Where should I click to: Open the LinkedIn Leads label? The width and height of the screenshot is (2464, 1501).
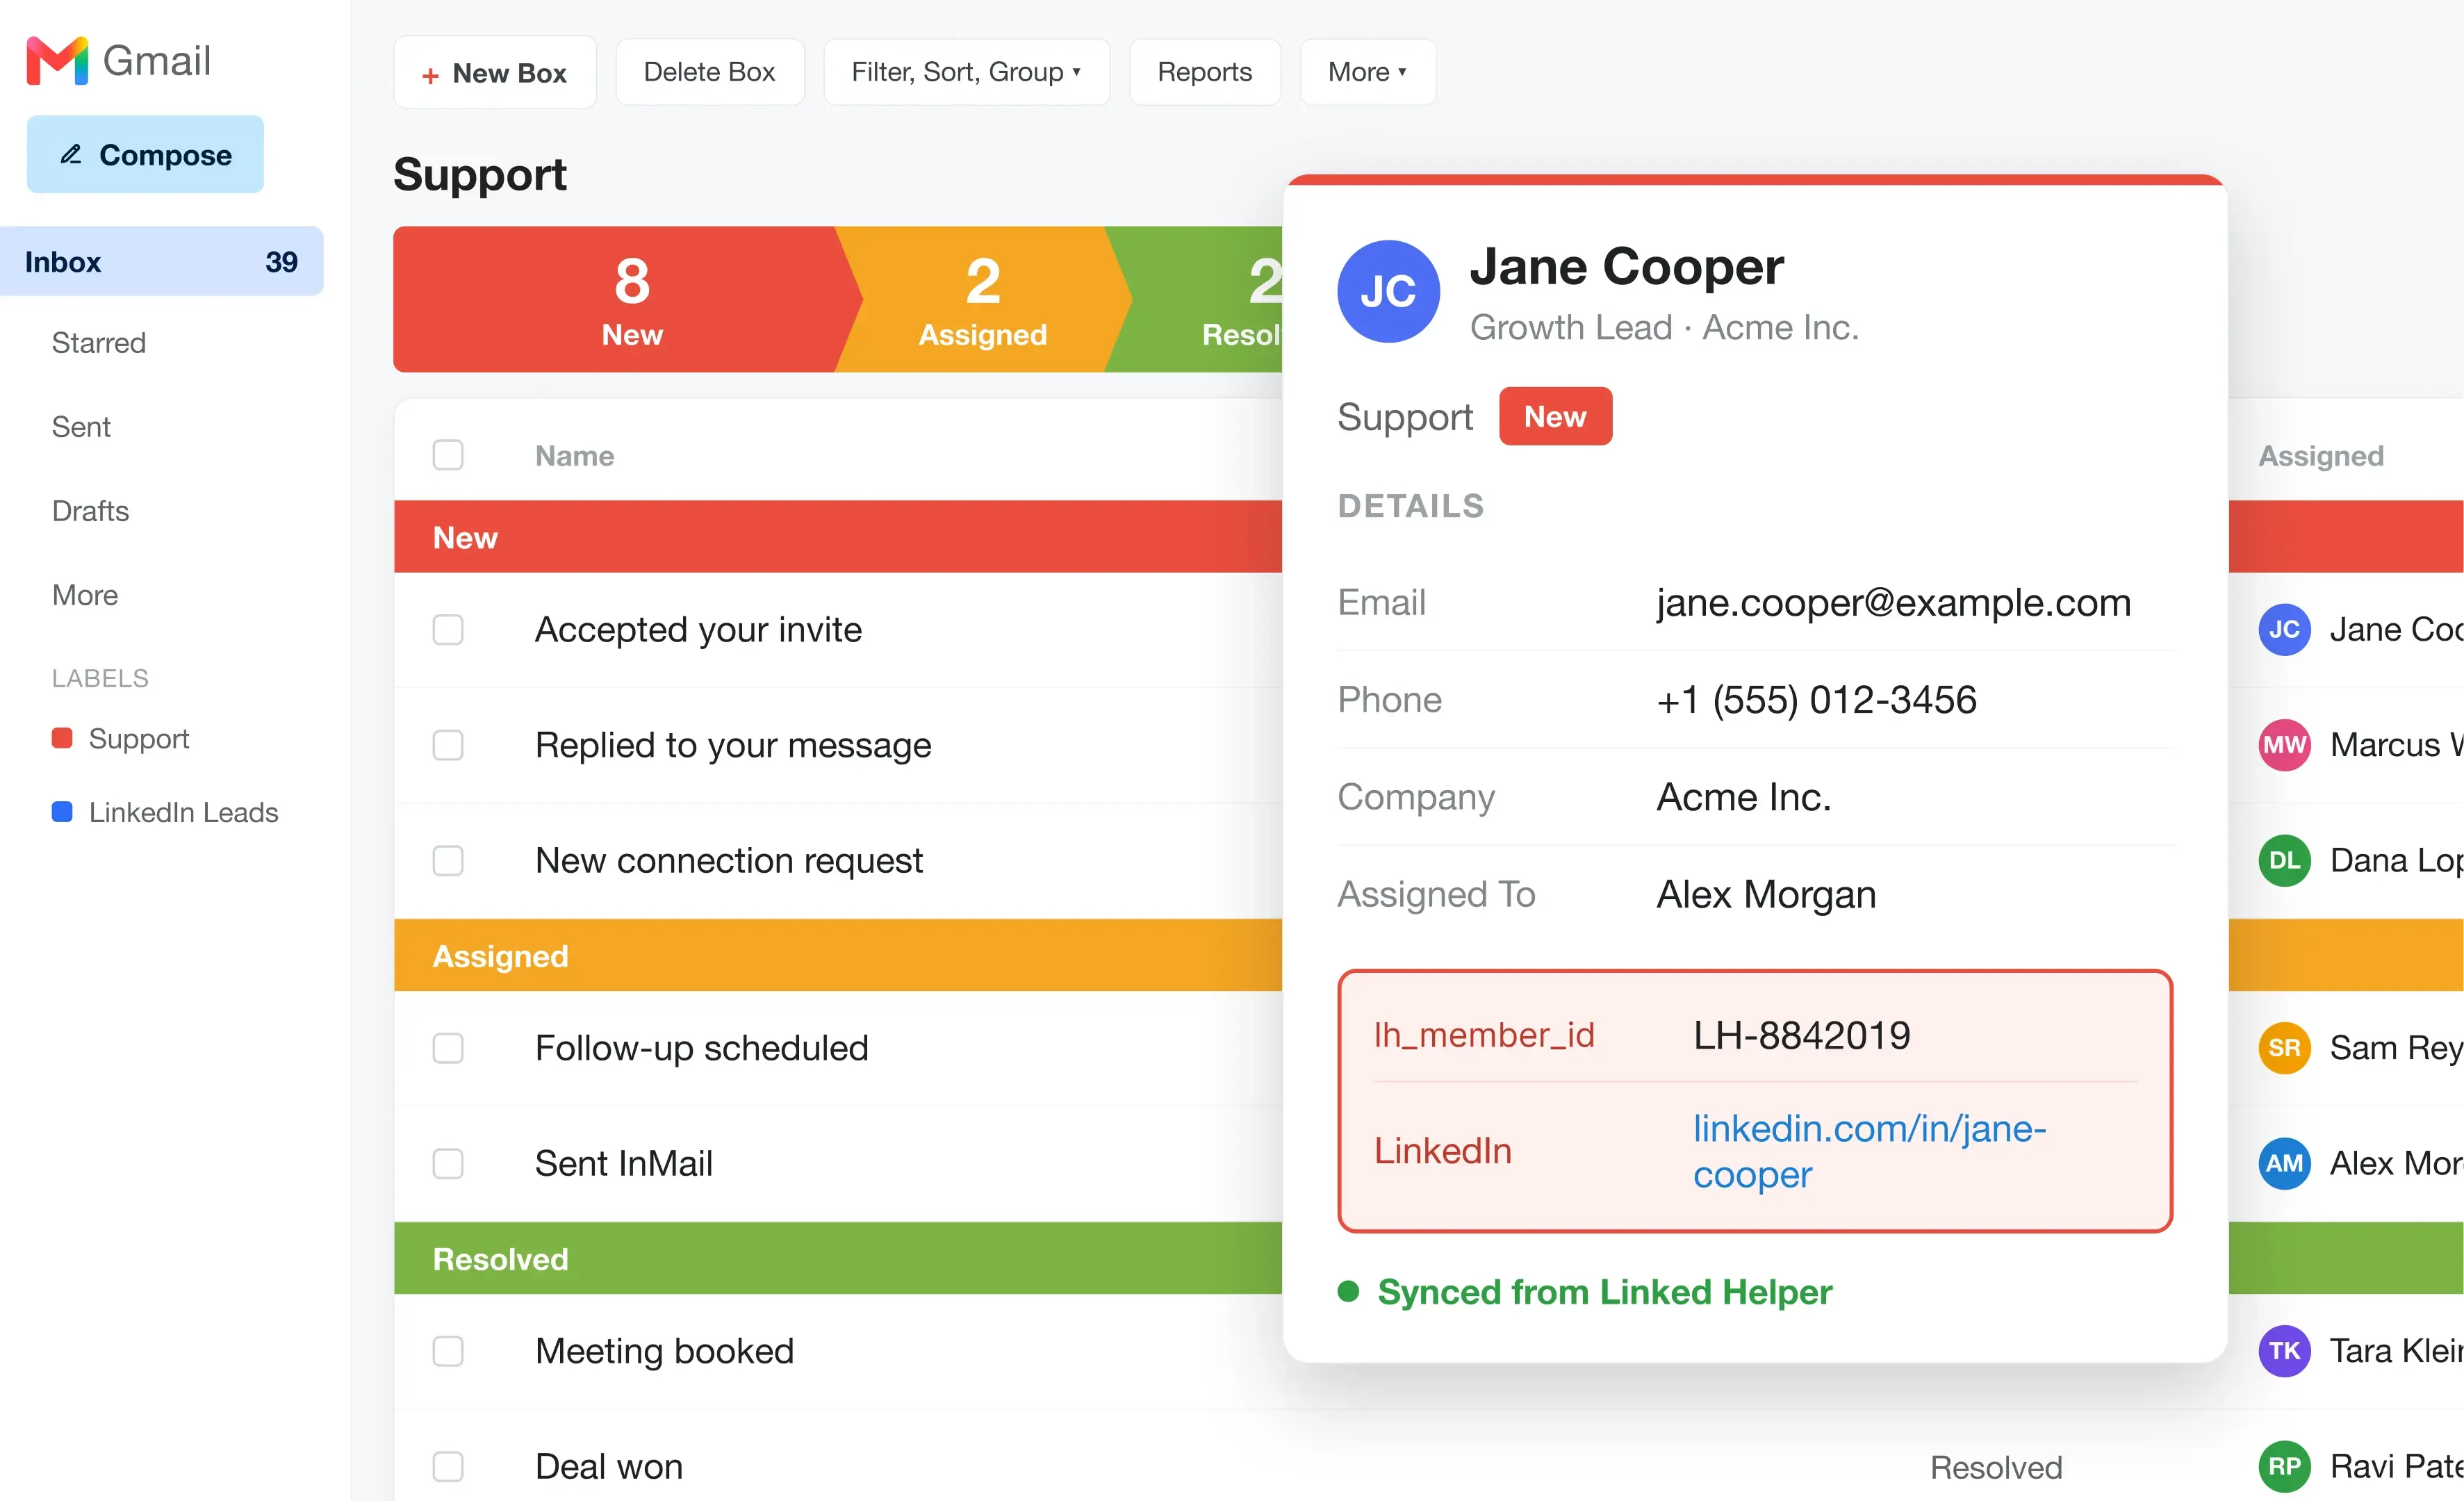coord(183,812)
